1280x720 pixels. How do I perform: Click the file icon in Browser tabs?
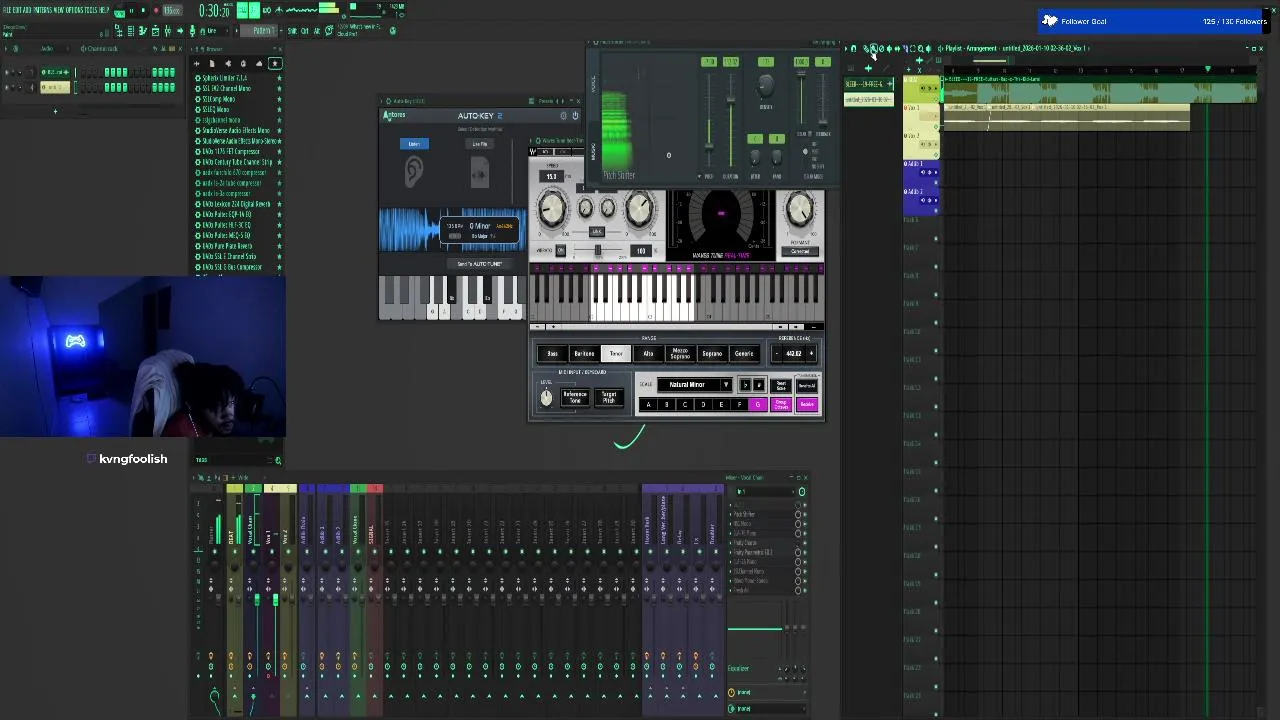click(x=211, y=64)
